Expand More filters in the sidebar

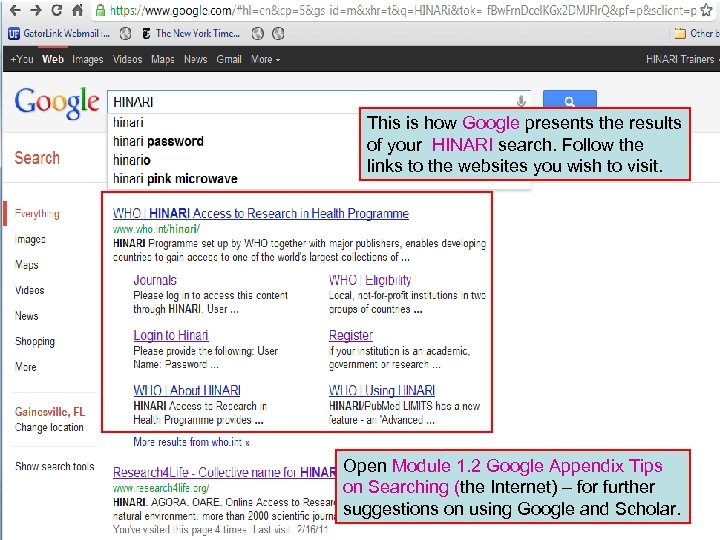click(26, 367)
